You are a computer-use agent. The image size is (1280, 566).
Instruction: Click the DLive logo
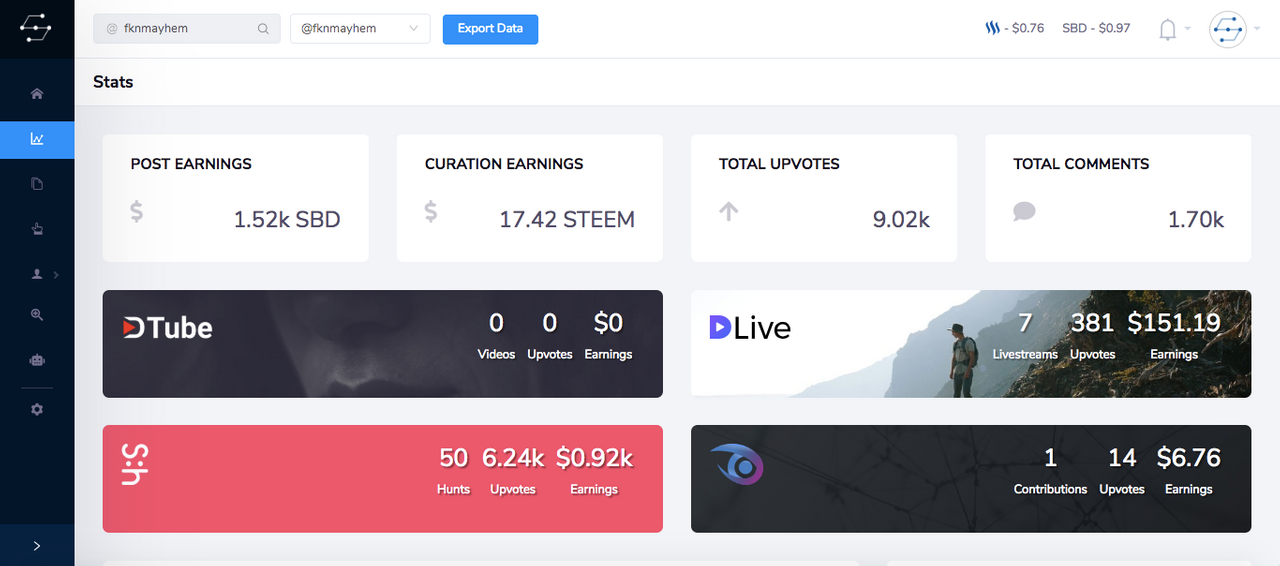(750, 327)
